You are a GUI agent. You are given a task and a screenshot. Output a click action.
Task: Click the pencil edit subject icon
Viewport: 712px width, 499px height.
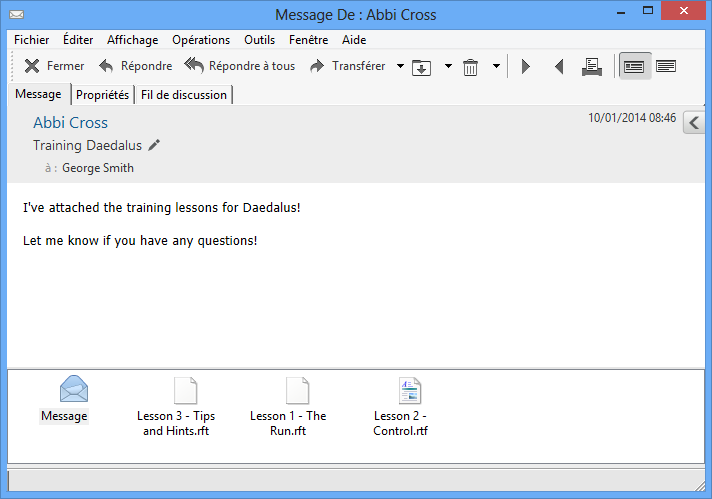(x=154, y=145)
